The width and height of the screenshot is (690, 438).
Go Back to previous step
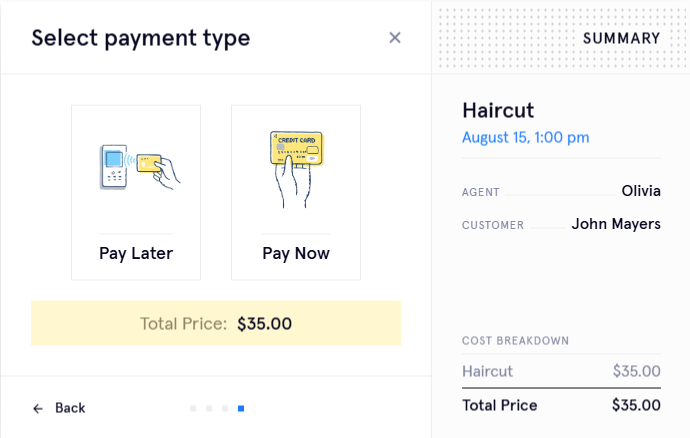(69, 408)
